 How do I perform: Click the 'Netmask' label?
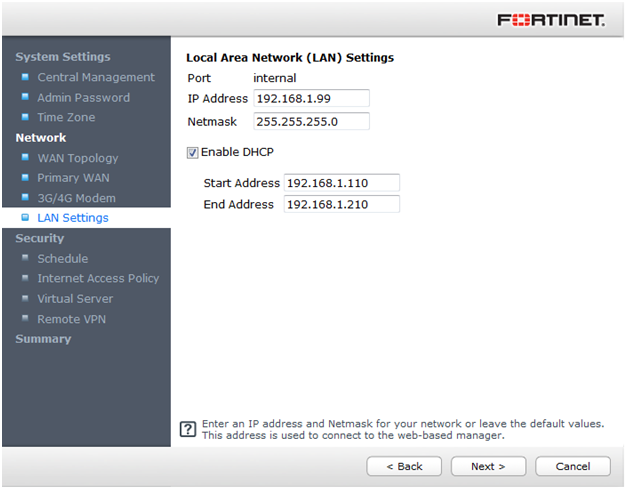(212, 122)
